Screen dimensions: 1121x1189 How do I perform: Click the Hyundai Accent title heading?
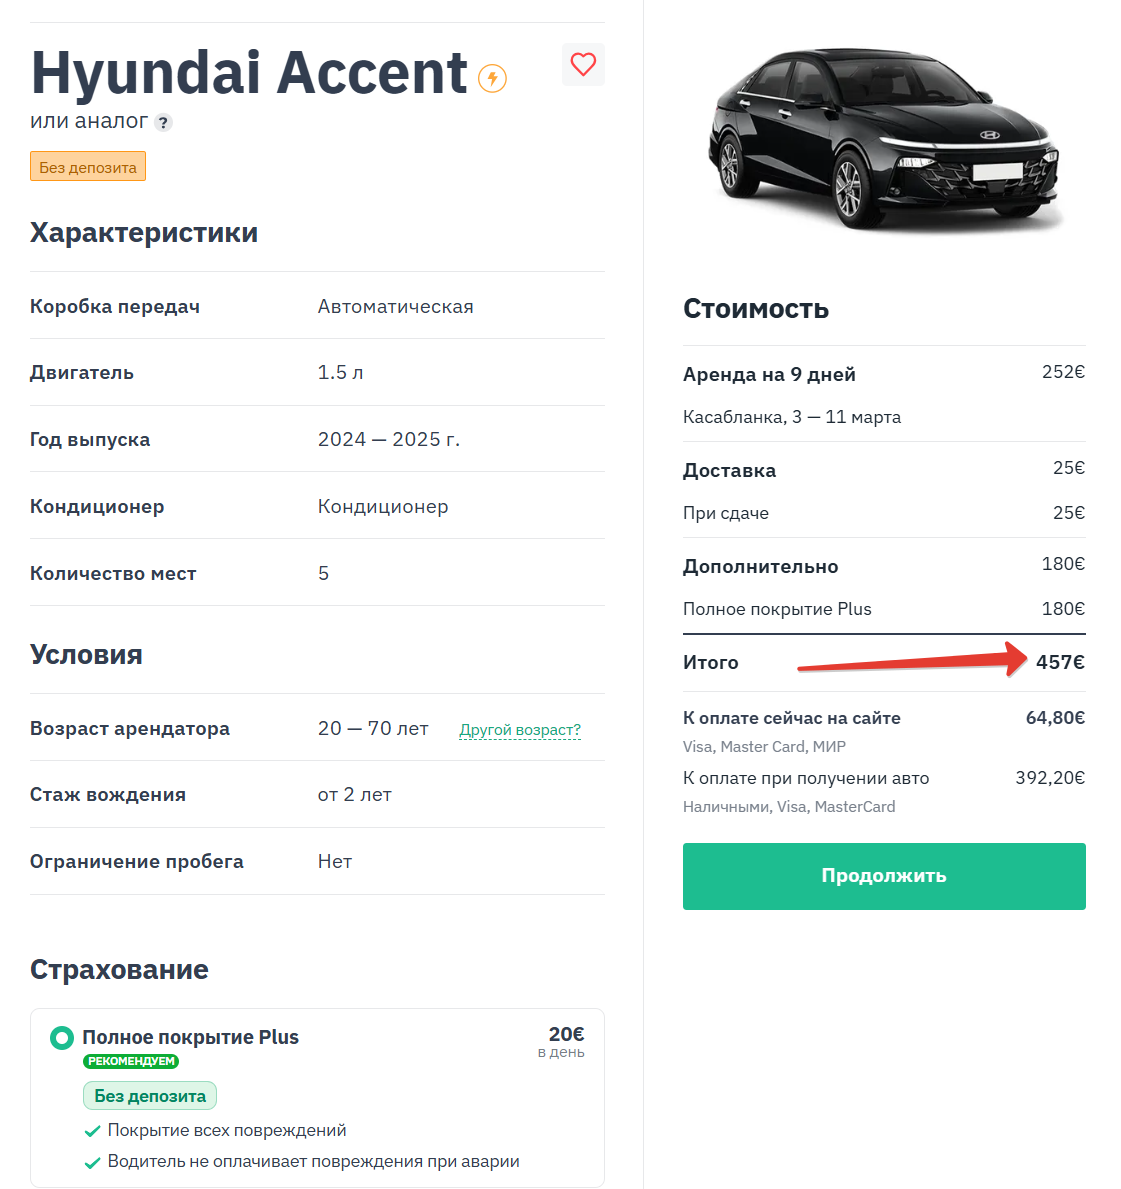[249, 73]
